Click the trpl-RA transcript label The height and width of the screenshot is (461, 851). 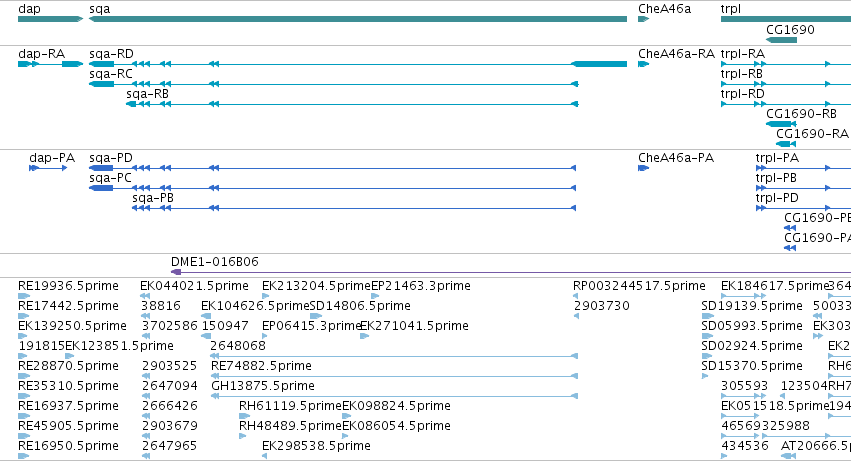click(x=743, y=54)
